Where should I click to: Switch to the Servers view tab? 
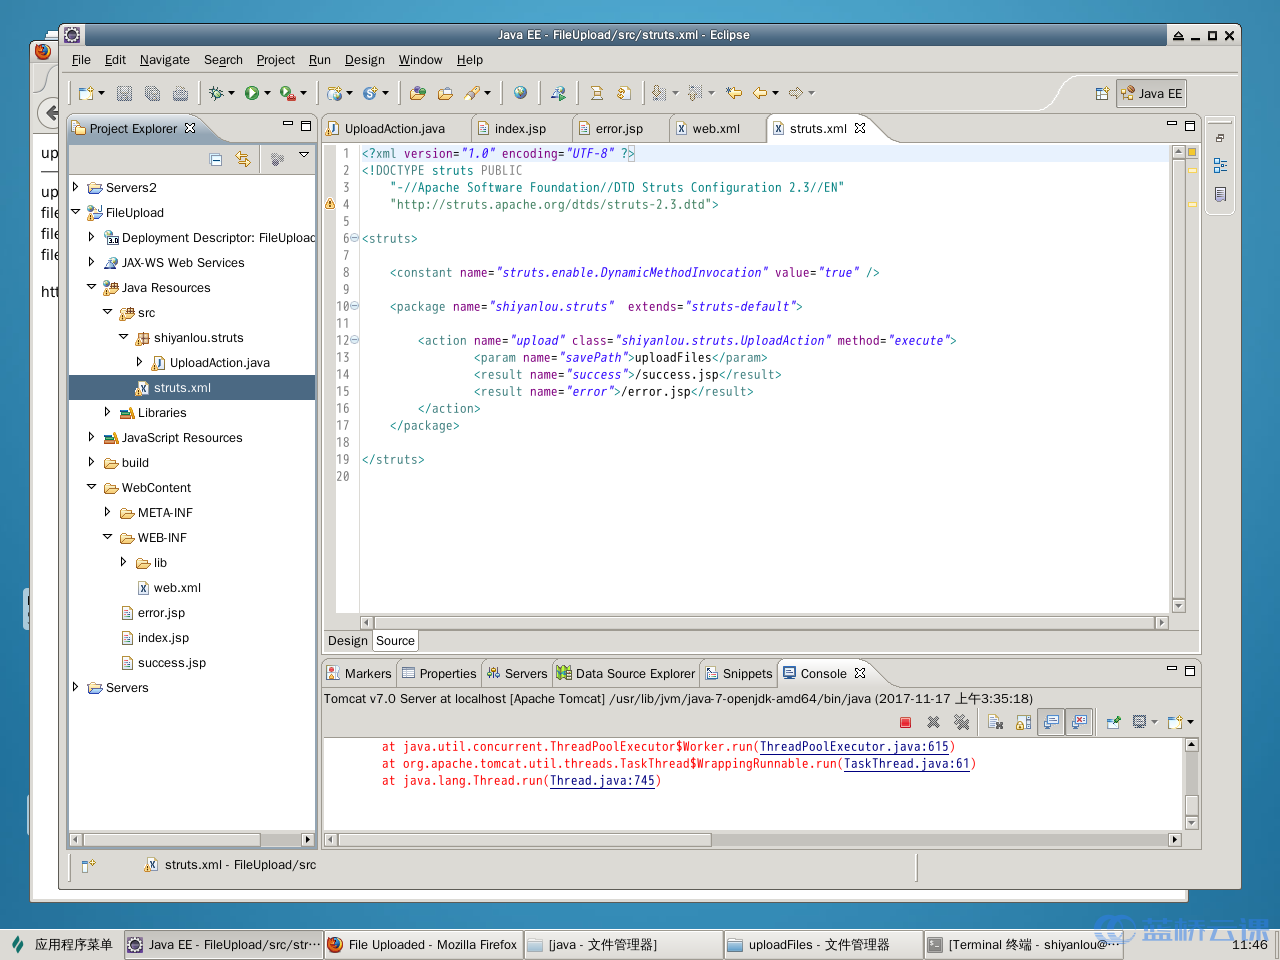pos(517,674)
